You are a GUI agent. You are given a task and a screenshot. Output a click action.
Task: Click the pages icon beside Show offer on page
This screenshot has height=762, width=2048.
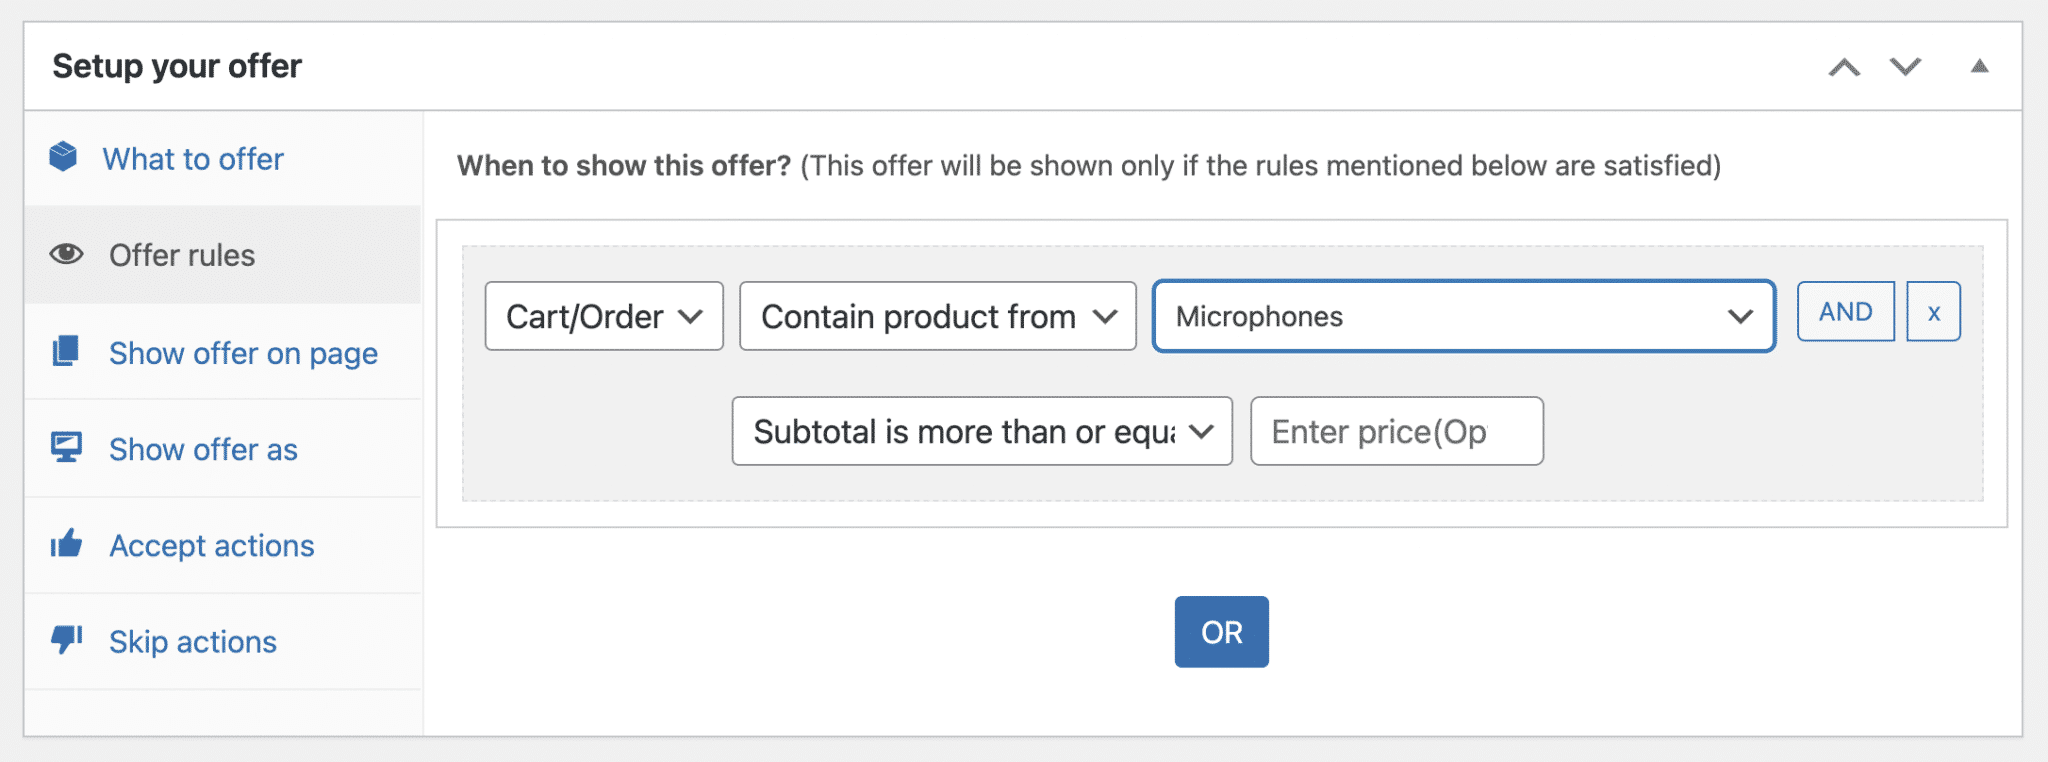[63, 351]
